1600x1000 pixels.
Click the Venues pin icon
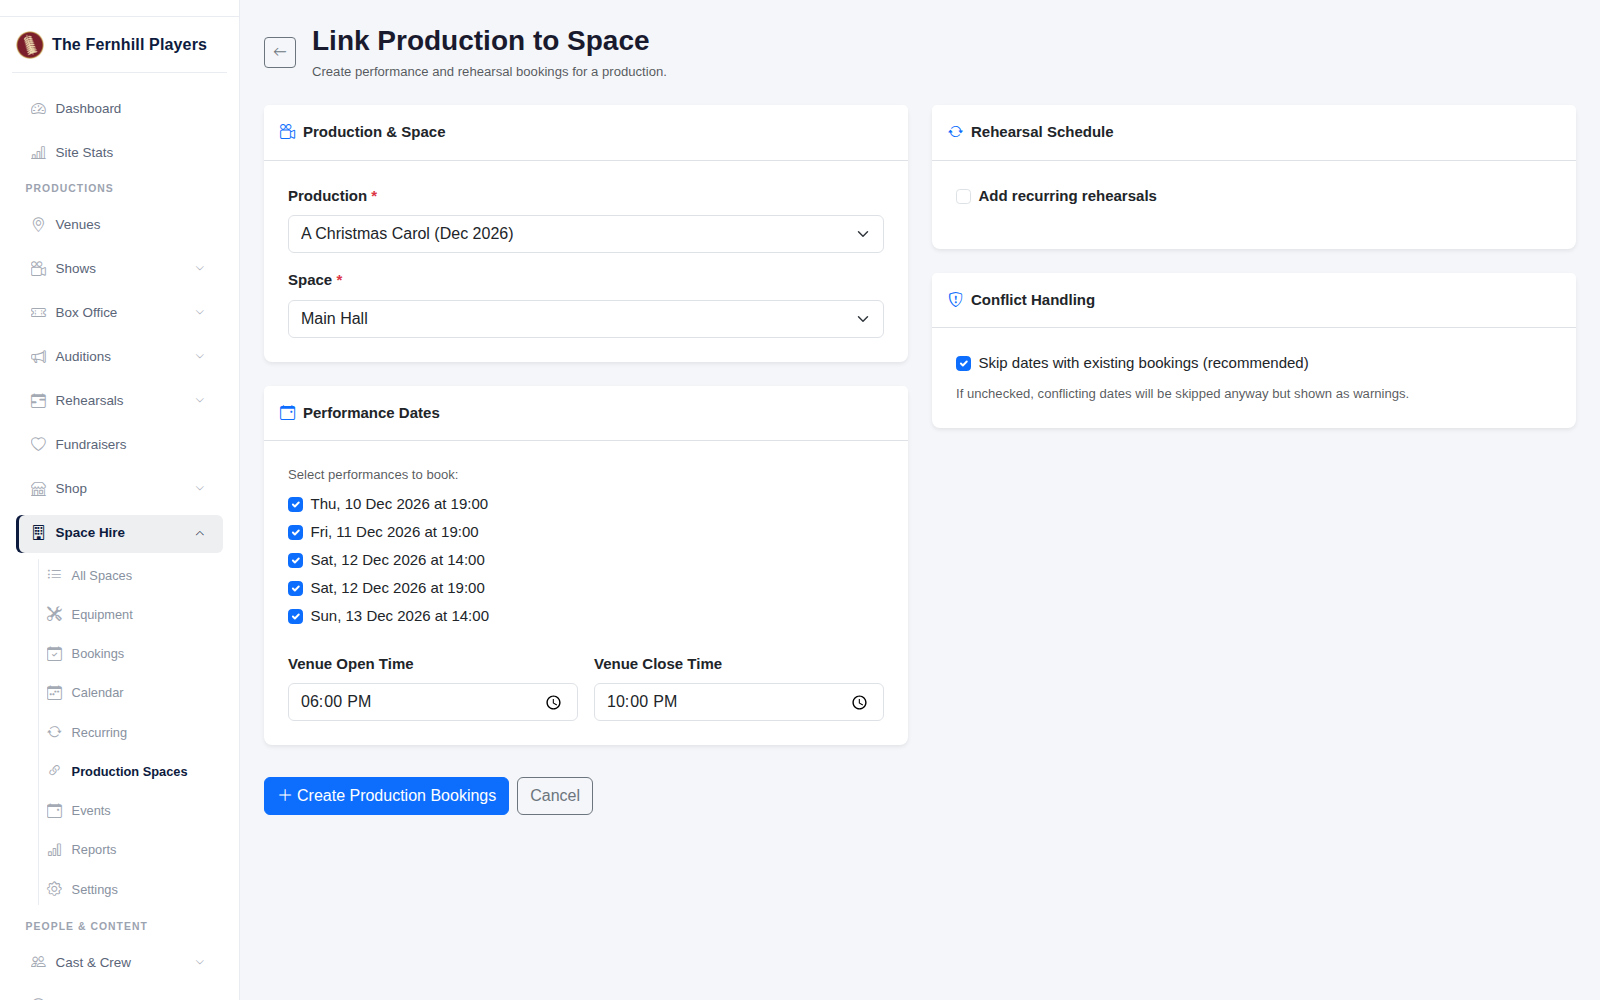(38, 224)
